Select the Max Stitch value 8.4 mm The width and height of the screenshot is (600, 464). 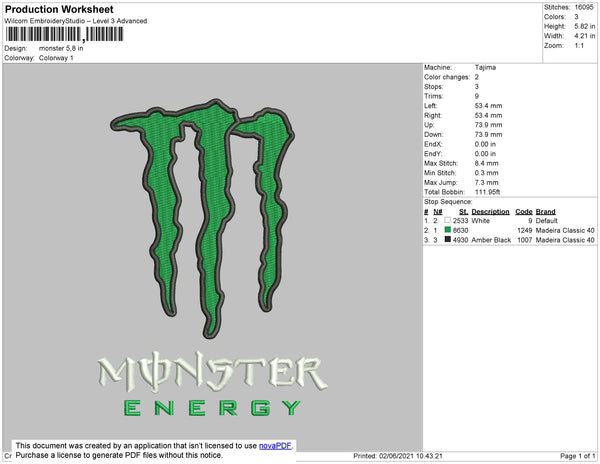pyautogui.click(x=487, y=163)
